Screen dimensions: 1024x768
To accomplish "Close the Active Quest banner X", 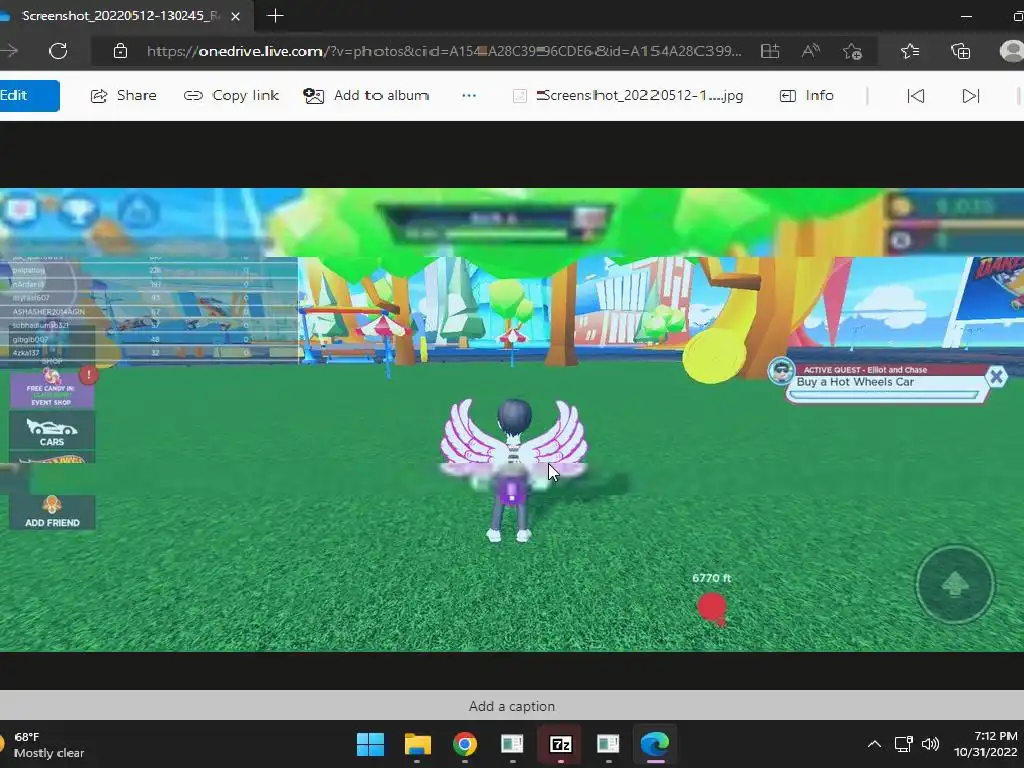I will (x=997, y=376).
